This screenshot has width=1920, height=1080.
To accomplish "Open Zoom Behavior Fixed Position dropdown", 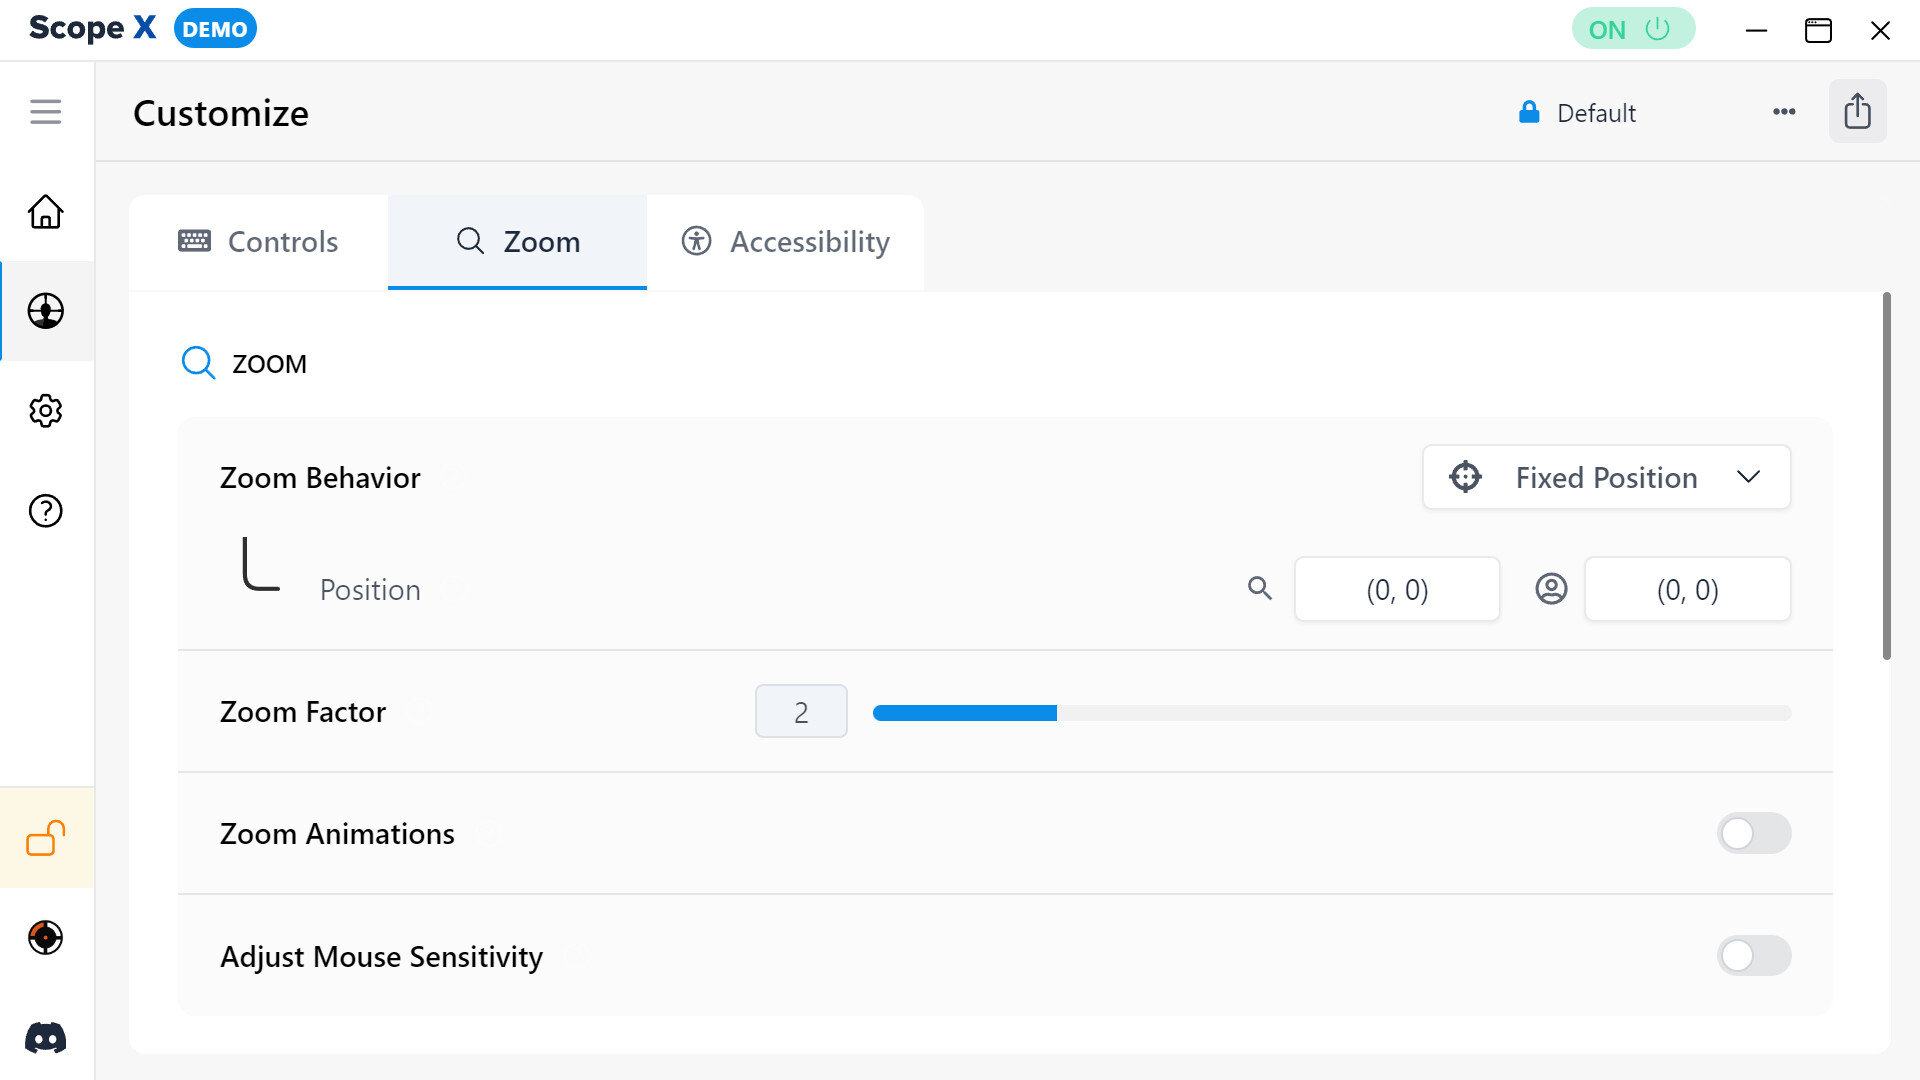I will click(1606, 477).
